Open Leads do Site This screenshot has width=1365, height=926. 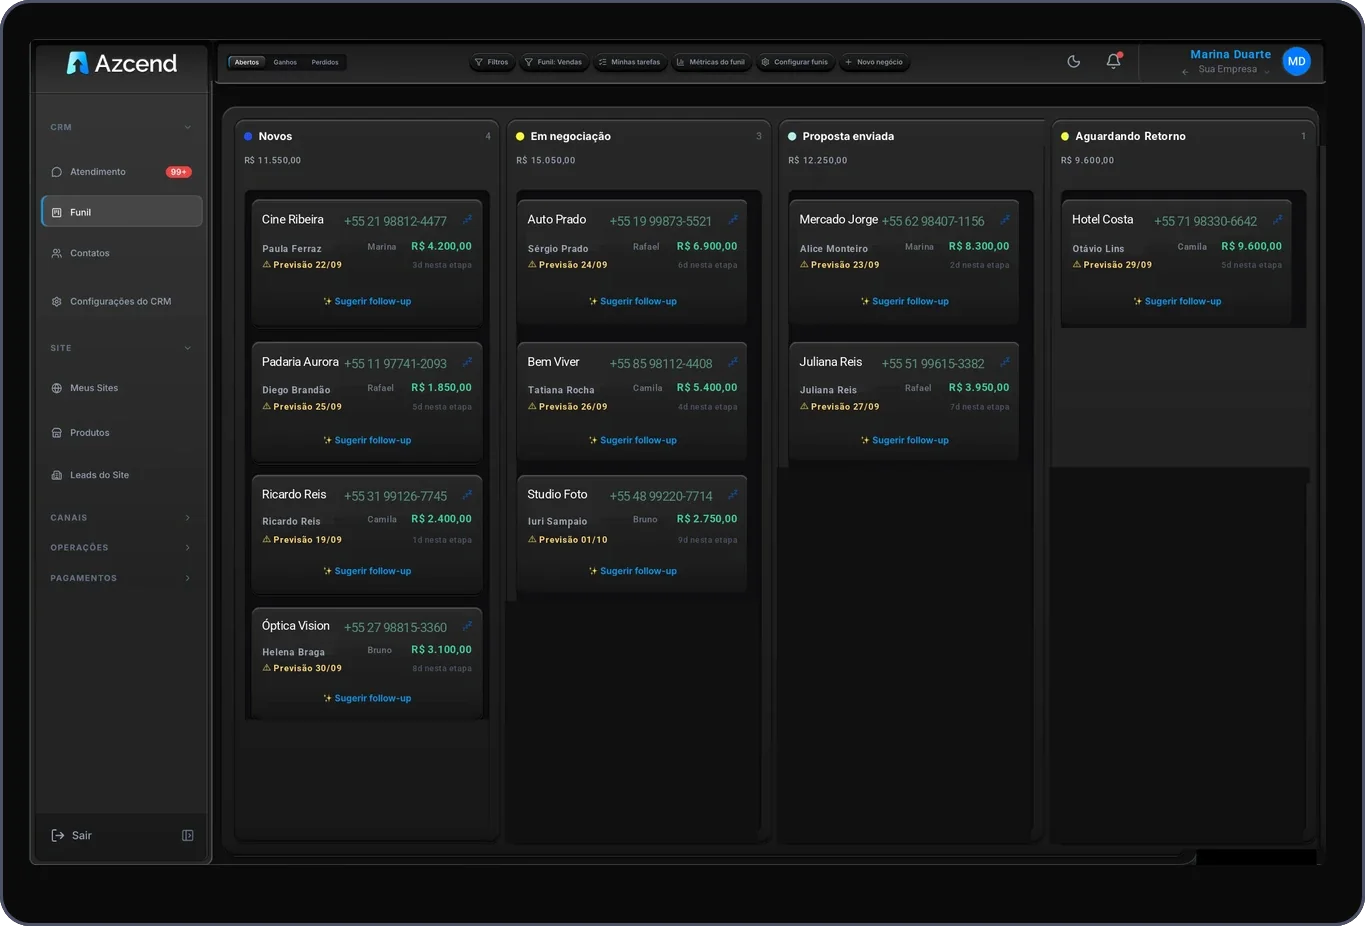coord(121,475)
